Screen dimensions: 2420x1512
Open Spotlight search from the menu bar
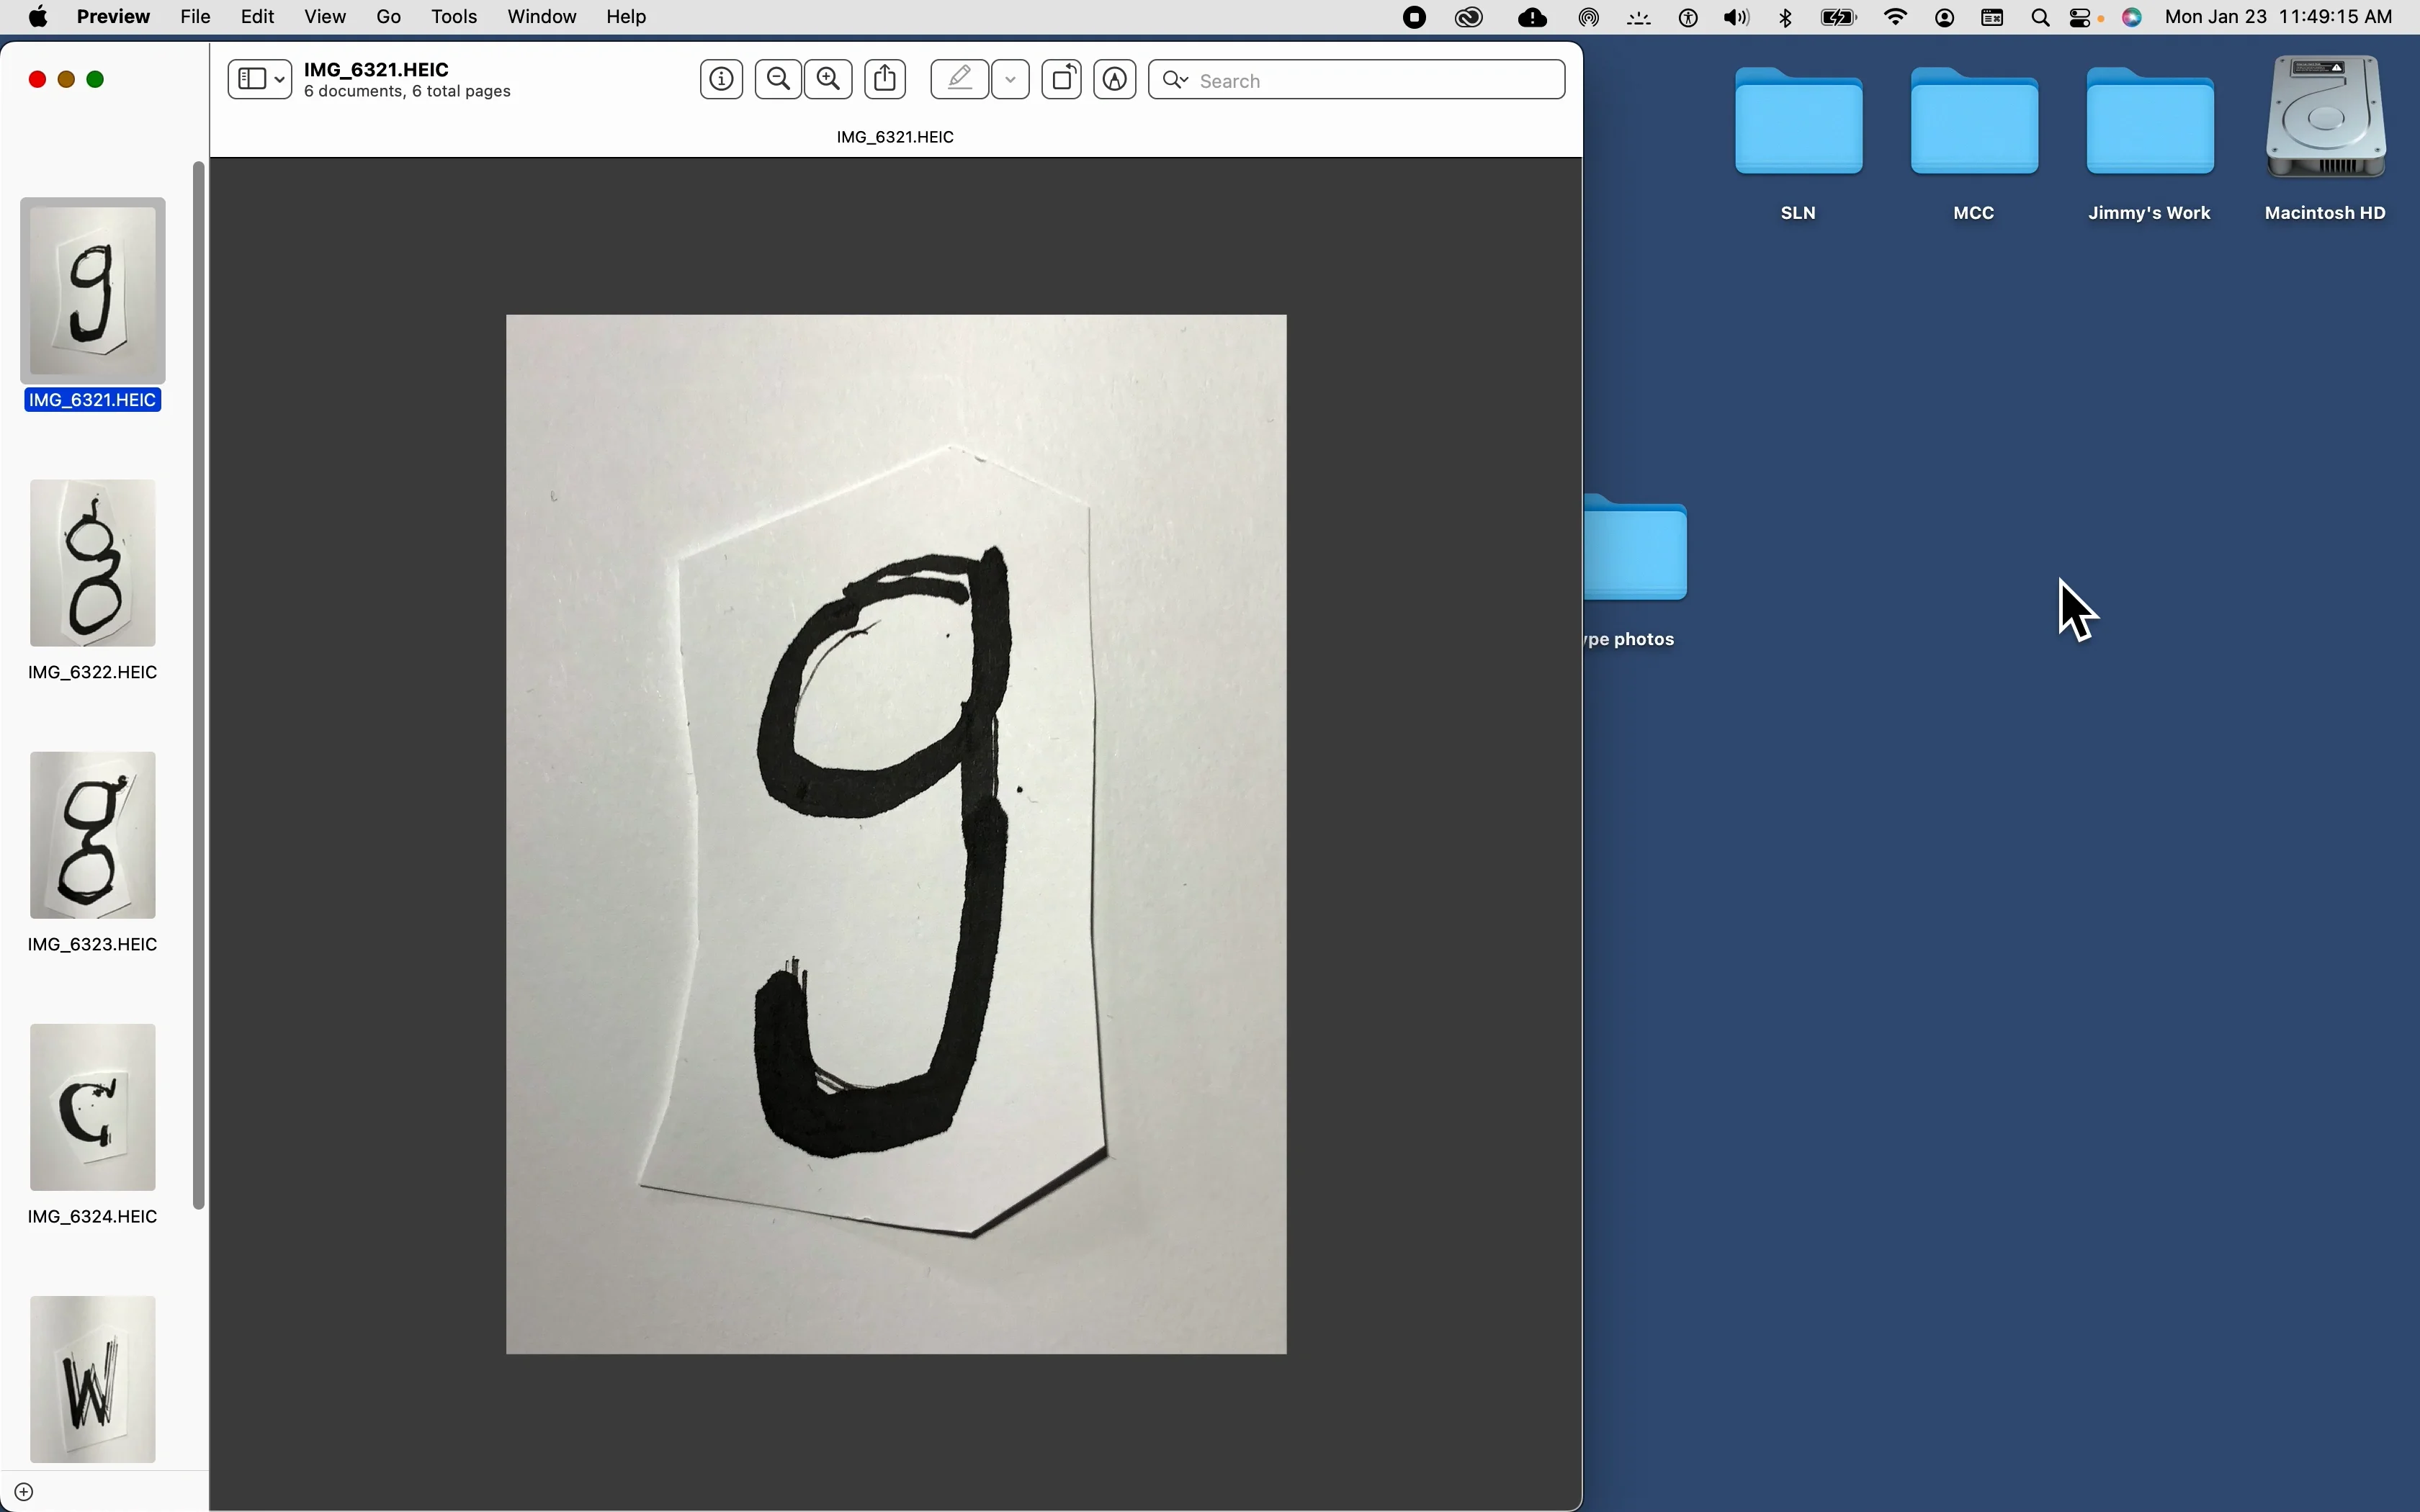(2040, 17)
